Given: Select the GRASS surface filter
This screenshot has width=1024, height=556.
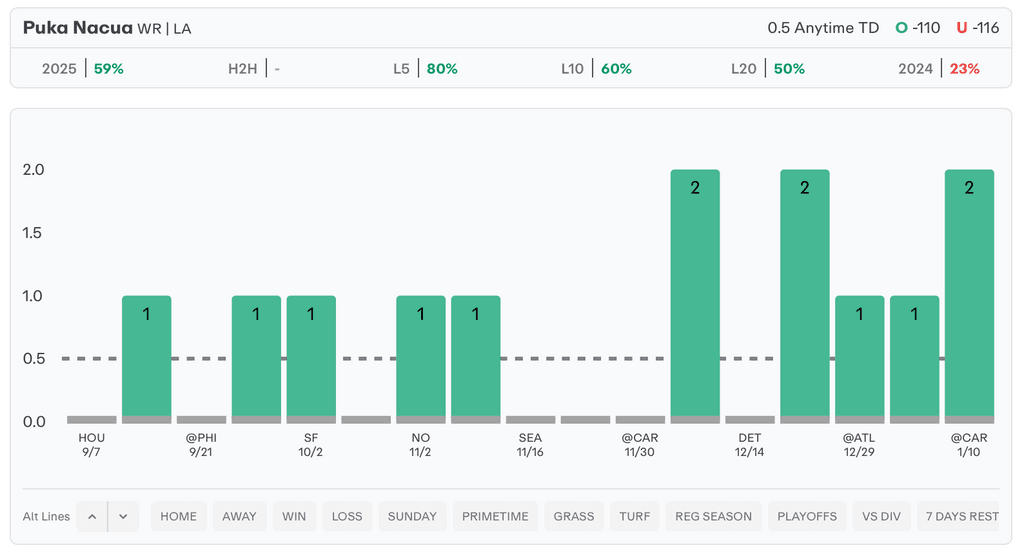Looking at the screenshot, I should (x=574, y=516).
